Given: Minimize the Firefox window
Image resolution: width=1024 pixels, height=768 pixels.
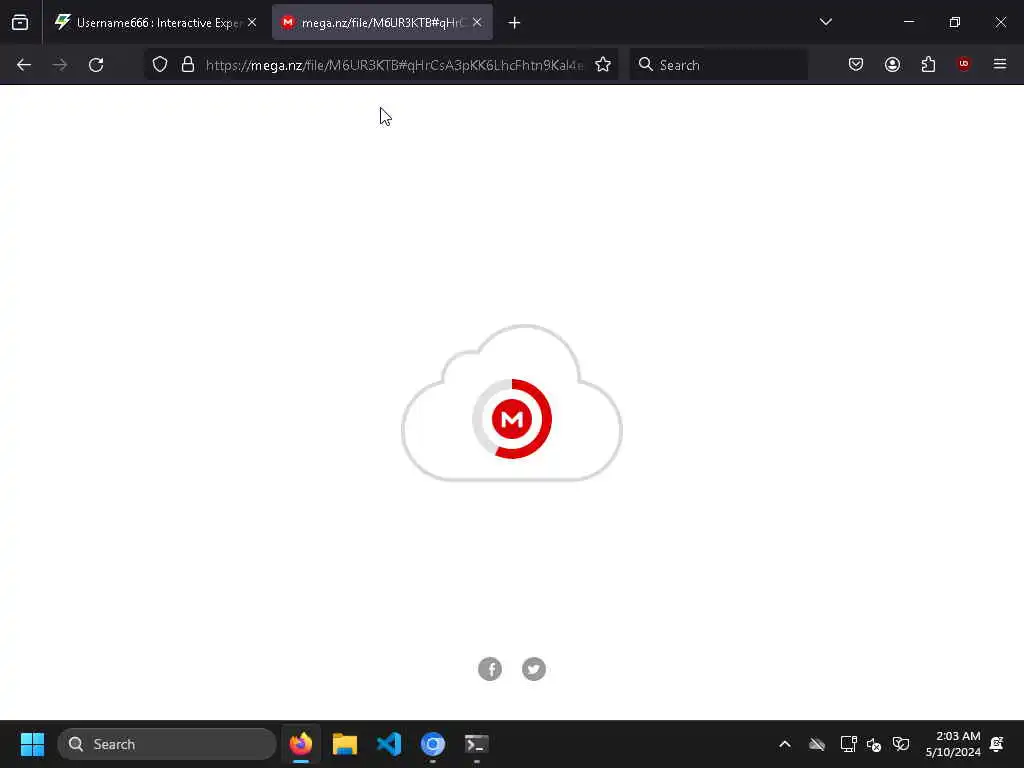Looking at the screenshot, I should click(909, 23).
